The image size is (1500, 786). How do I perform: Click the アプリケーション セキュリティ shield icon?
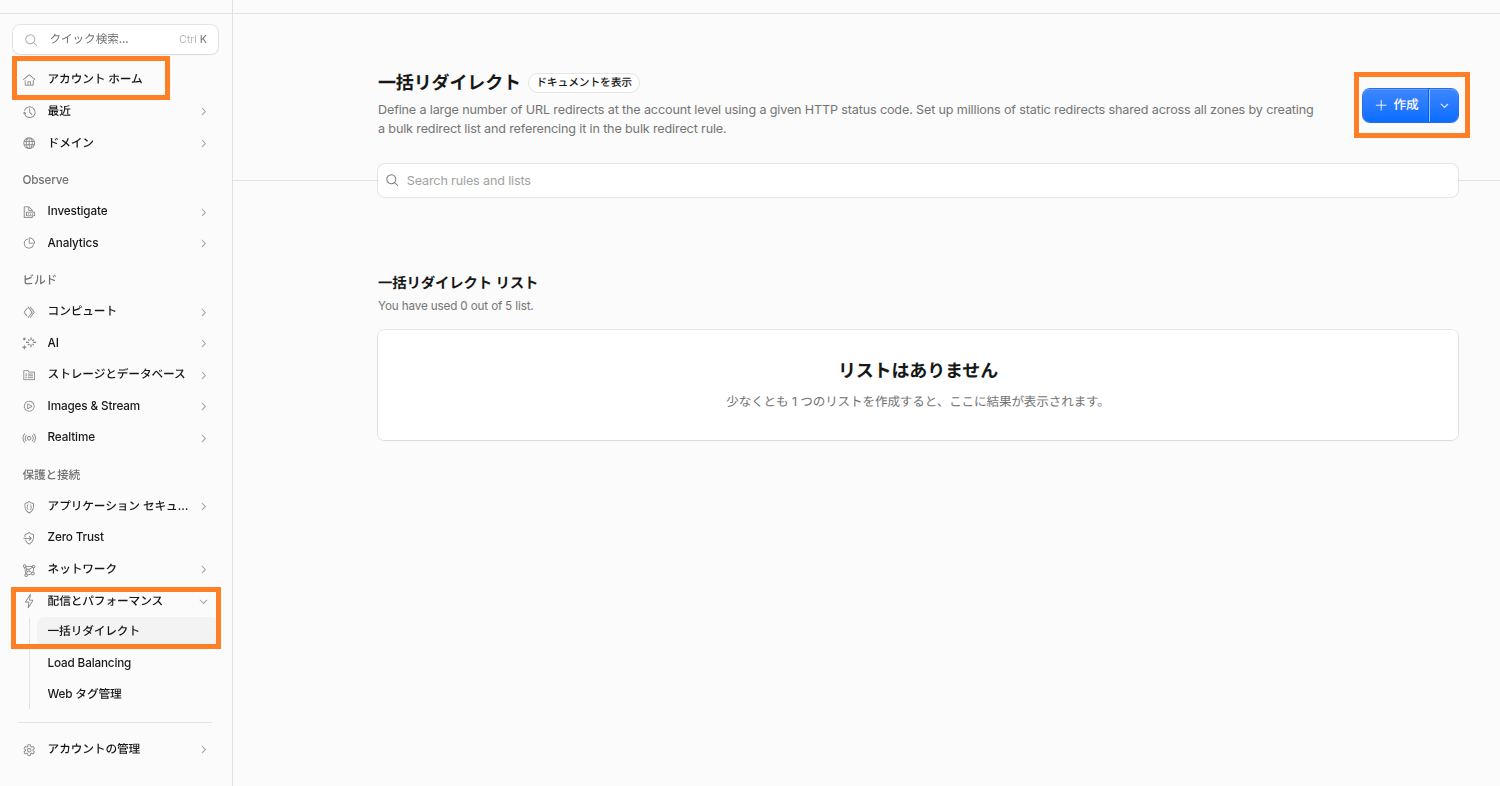point(29,506)
